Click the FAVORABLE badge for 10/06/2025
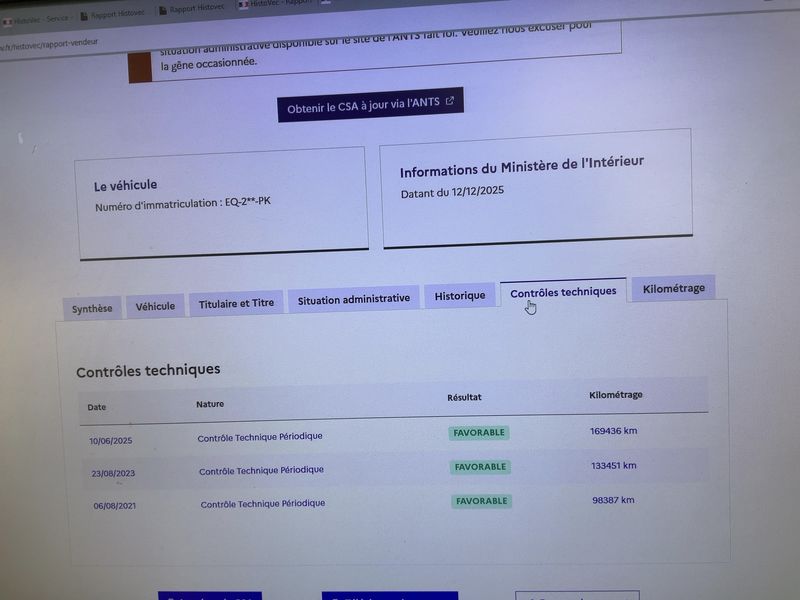The width and height of the screenshot is (800, 600). (x=479, y=433)
